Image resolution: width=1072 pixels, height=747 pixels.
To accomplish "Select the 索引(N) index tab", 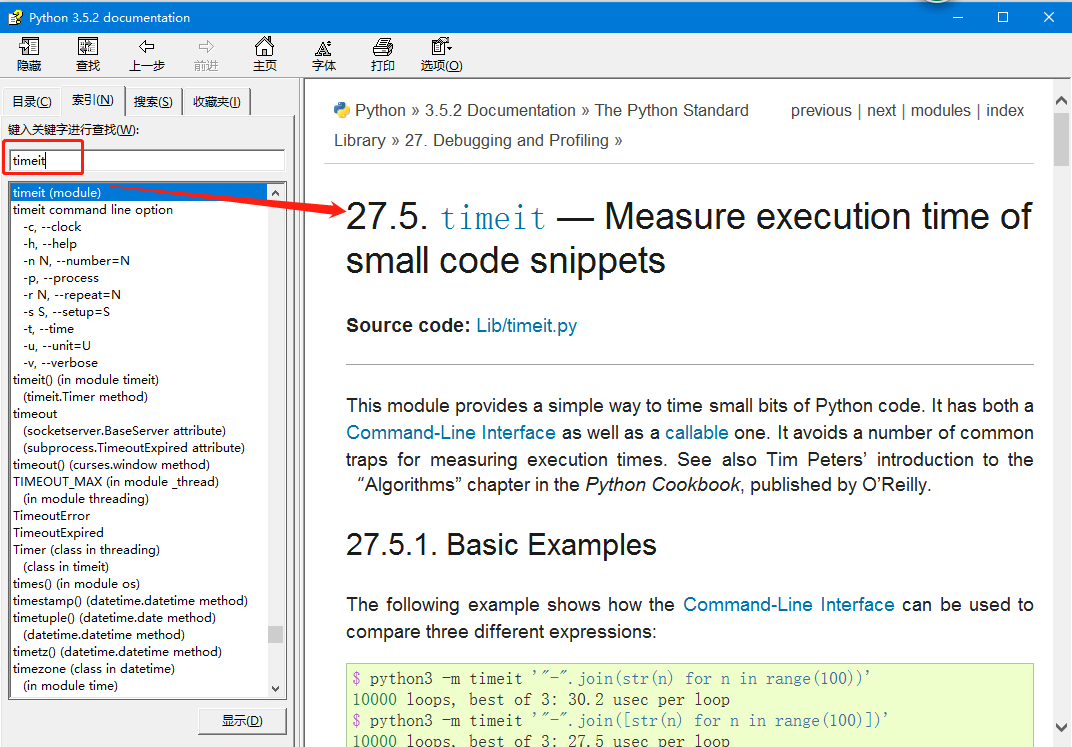I will [93, 100].
